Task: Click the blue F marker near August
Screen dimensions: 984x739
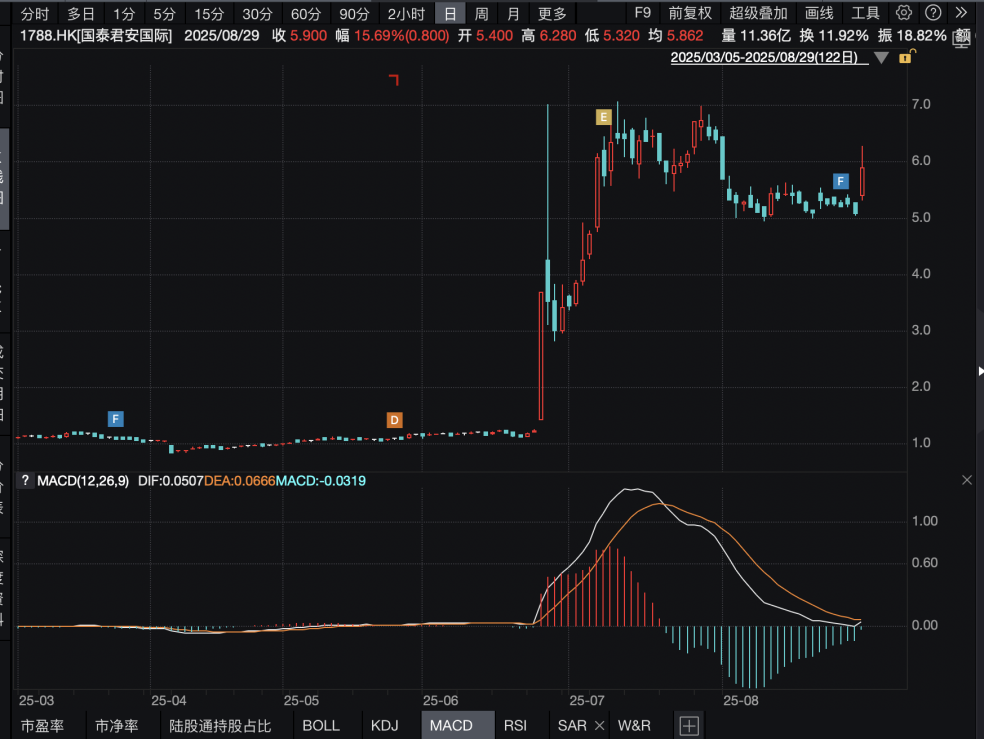Action: (x=841, y=181)
